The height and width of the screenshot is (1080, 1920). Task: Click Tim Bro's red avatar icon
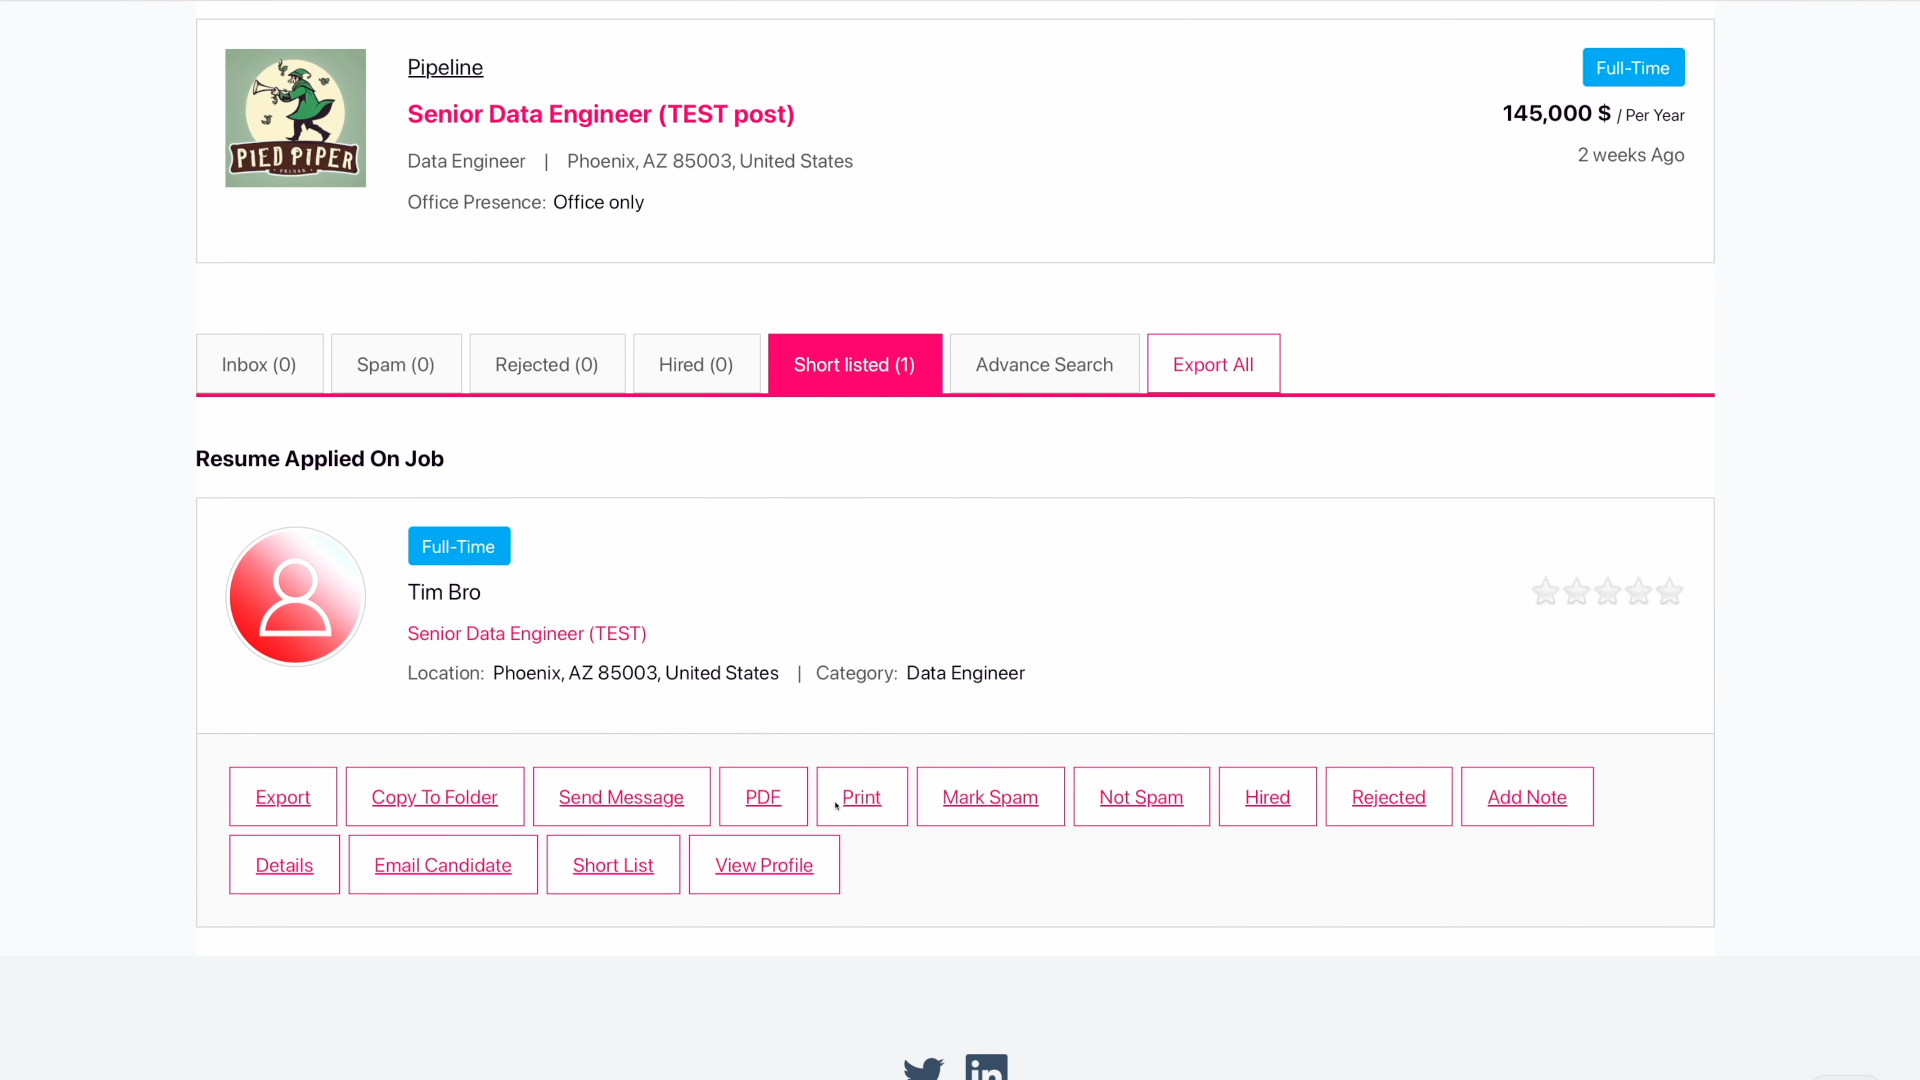click(295, 597)
